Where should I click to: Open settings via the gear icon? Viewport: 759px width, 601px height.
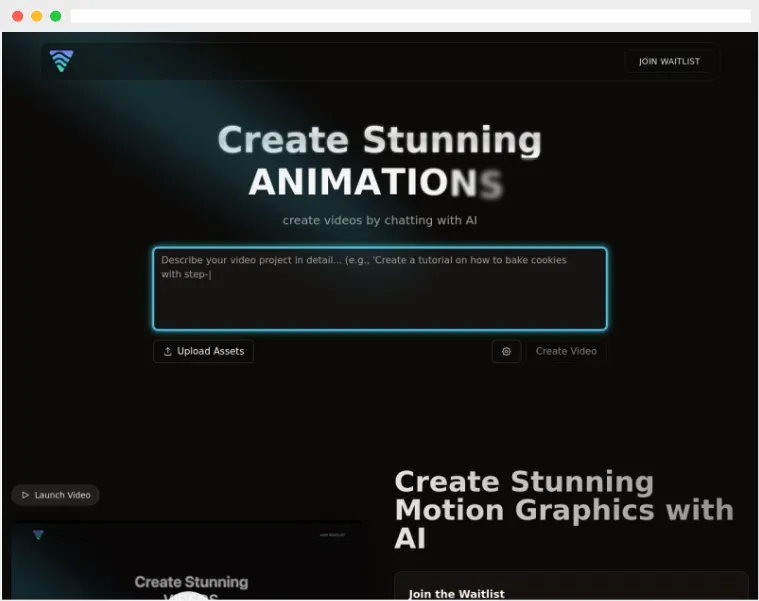pyautogui.click(x=506, y=351)
